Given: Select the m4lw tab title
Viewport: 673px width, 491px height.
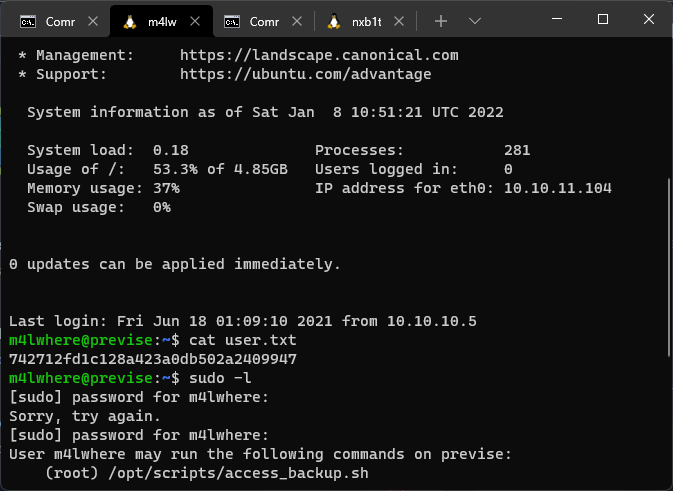Looking at the screenshot, I should pos(163,20).
